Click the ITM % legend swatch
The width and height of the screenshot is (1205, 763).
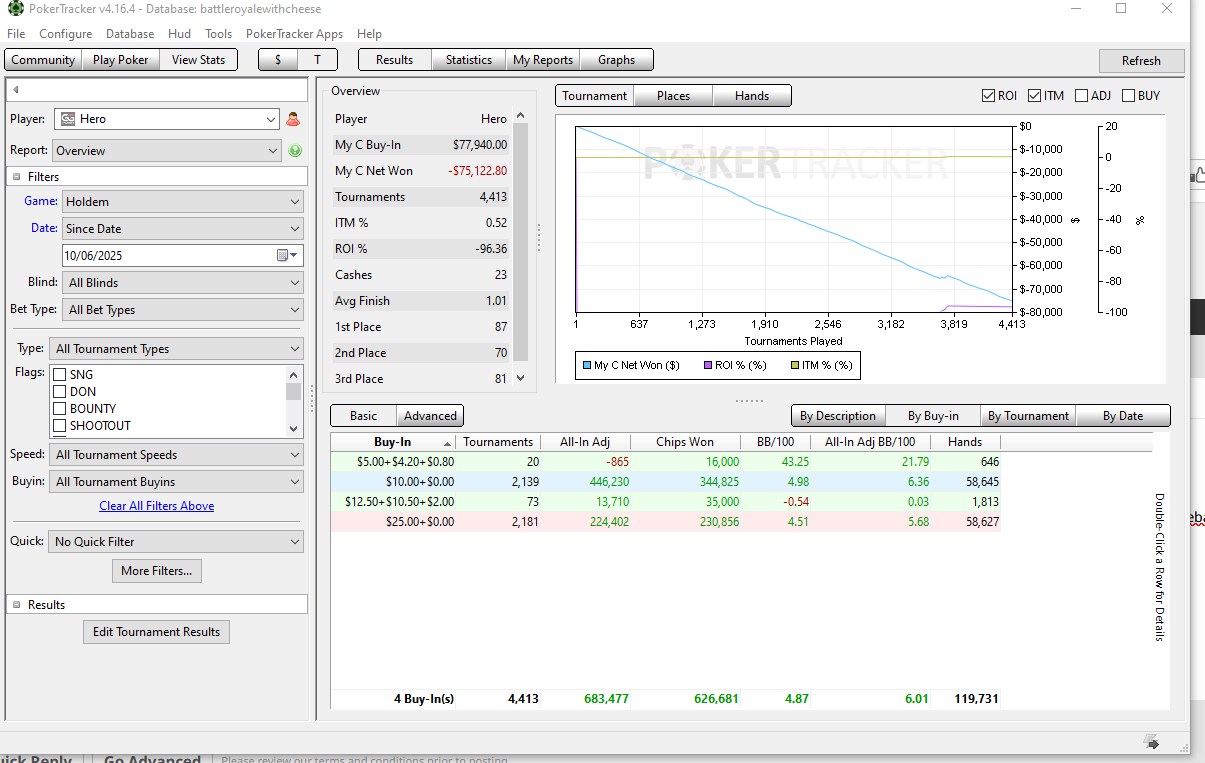pyautogui.click(x=796, y=366)
